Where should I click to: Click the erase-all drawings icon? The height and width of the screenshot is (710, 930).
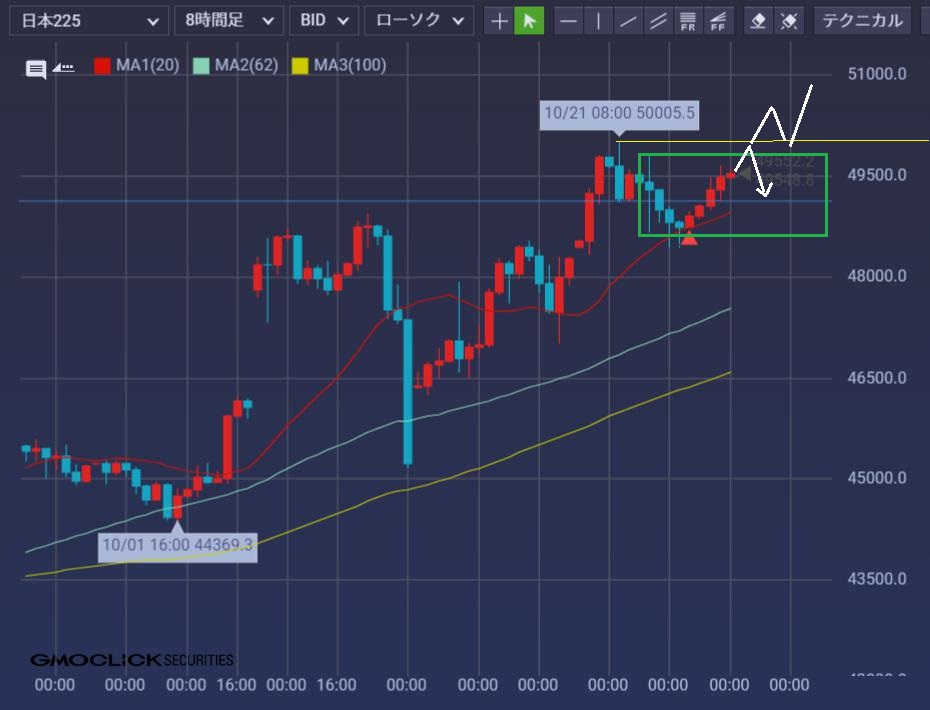pyautogui.click(x=789, y=20)
